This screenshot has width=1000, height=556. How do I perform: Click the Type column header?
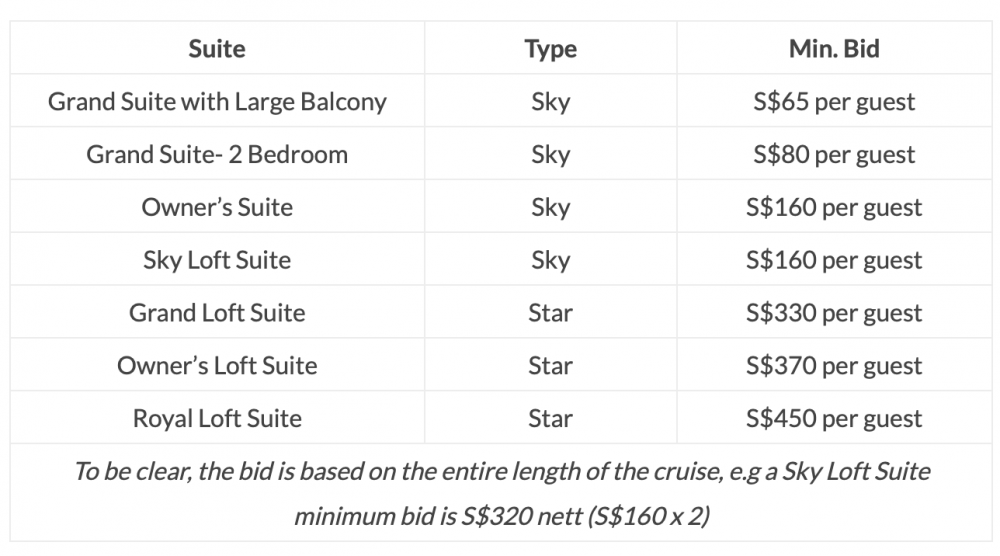pos(550,49)
